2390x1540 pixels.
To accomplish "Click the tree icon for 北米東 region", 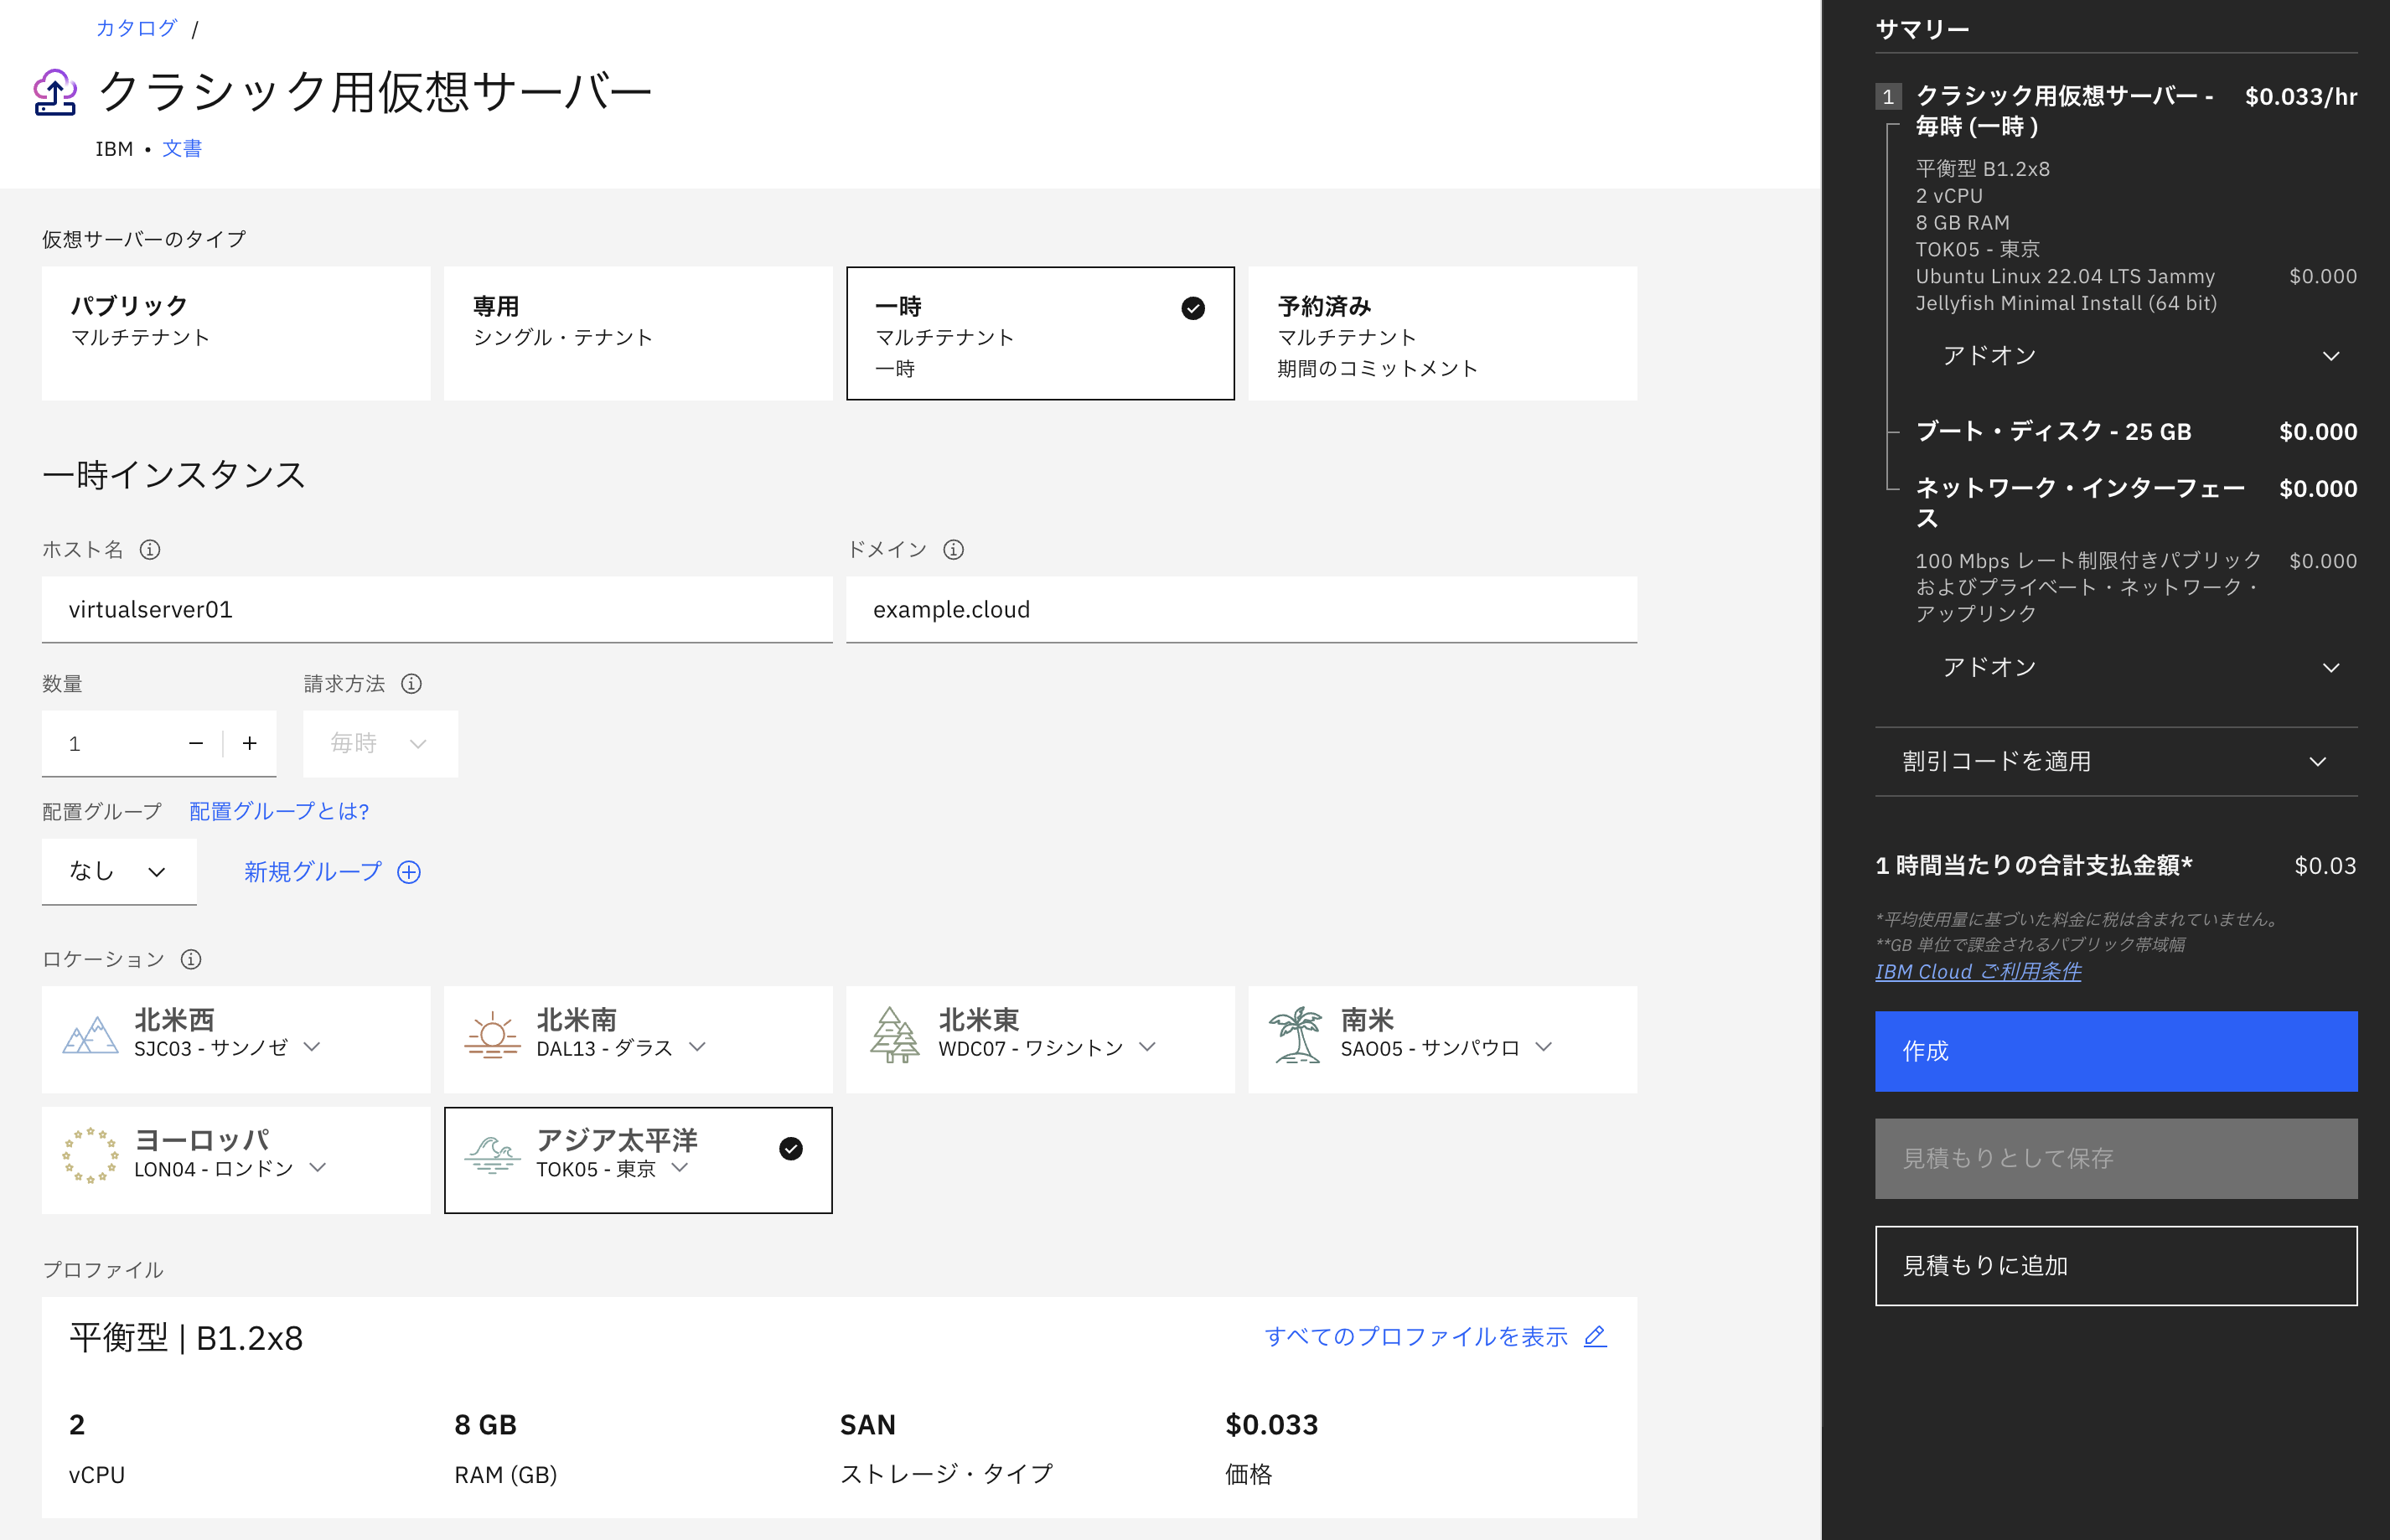I will point(893,1035).
